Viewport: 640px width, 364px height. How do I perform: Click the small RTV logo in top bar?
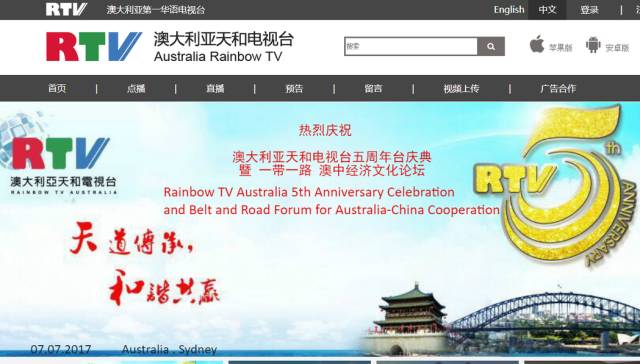[x=66, y=9]
